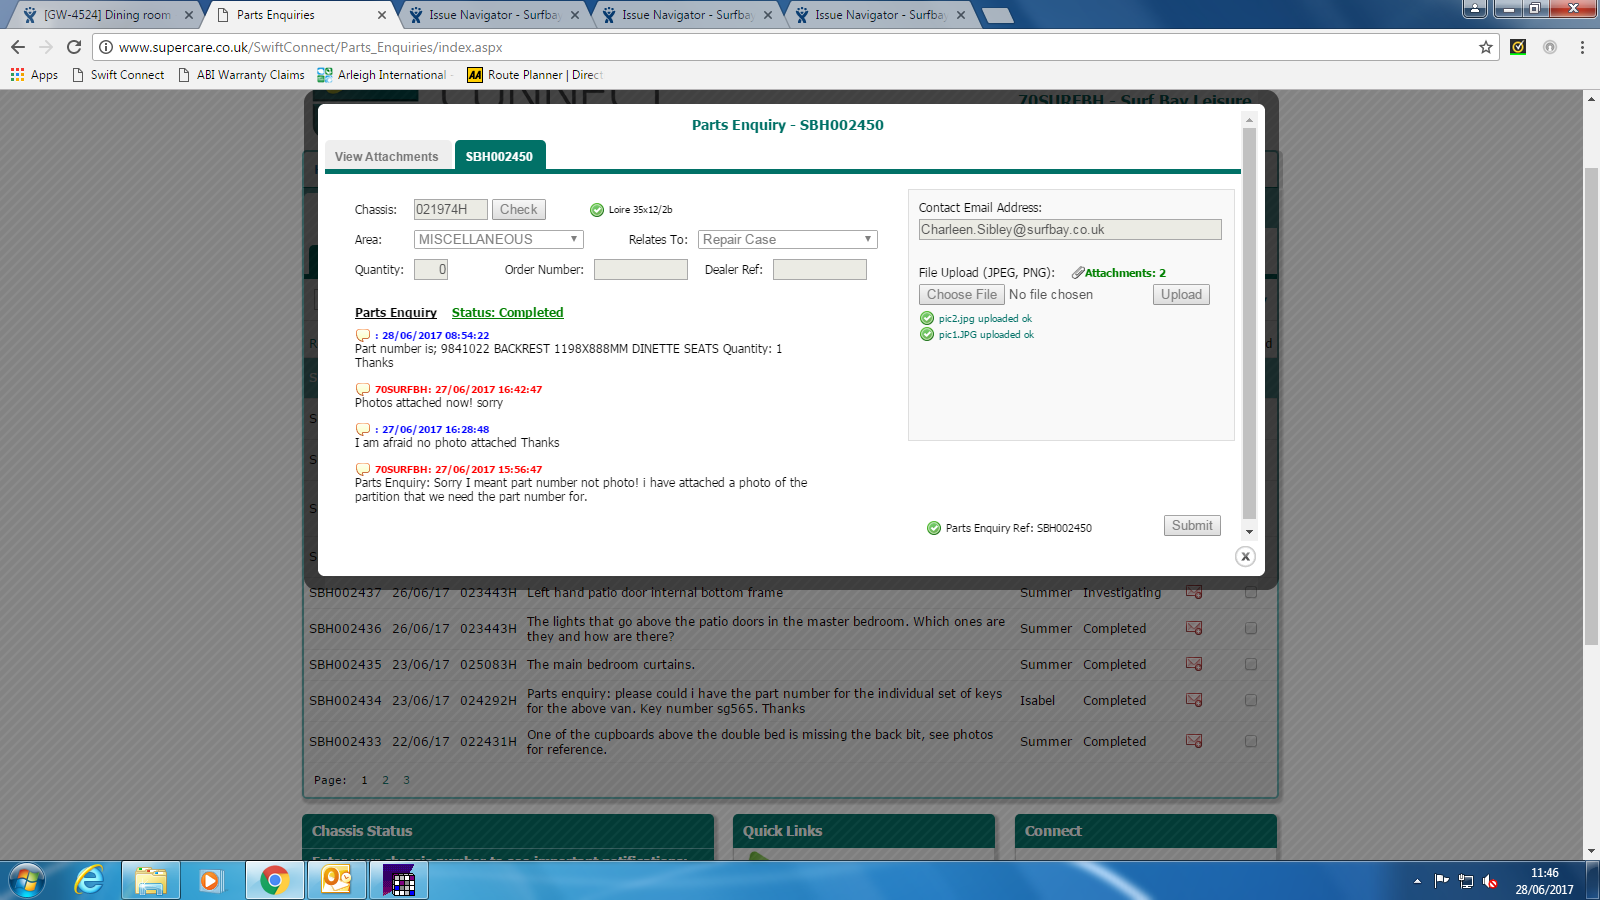The image size is (1600, 900).
Task: Click the Contact Email Address field
Action: [x=1070, y=230]
